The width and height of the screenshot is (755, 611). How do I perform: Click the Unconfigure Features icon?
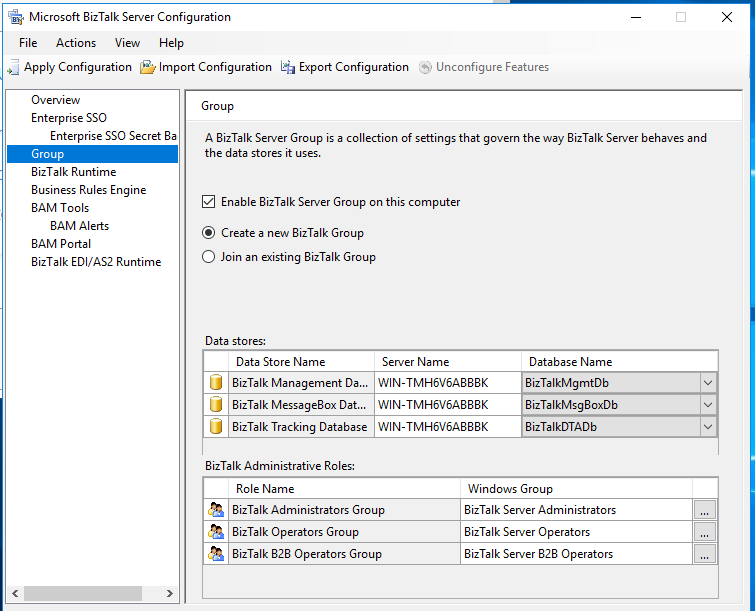[425, 67]
